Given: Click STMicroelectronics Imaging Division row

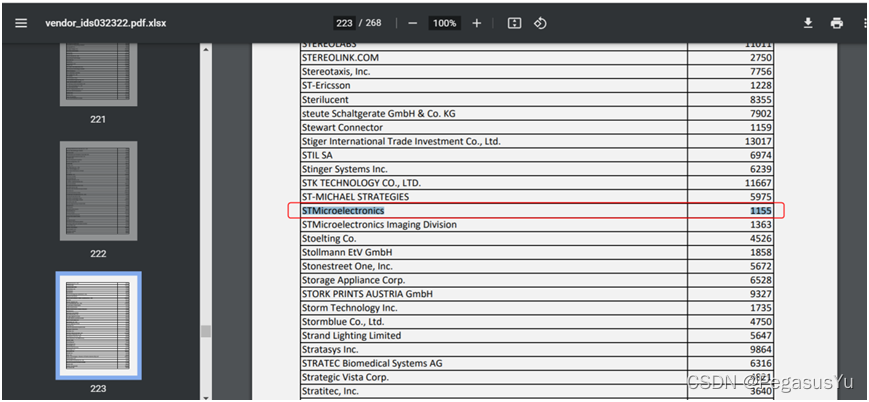Looking at the screenshot, I should (x=536, y=225).
